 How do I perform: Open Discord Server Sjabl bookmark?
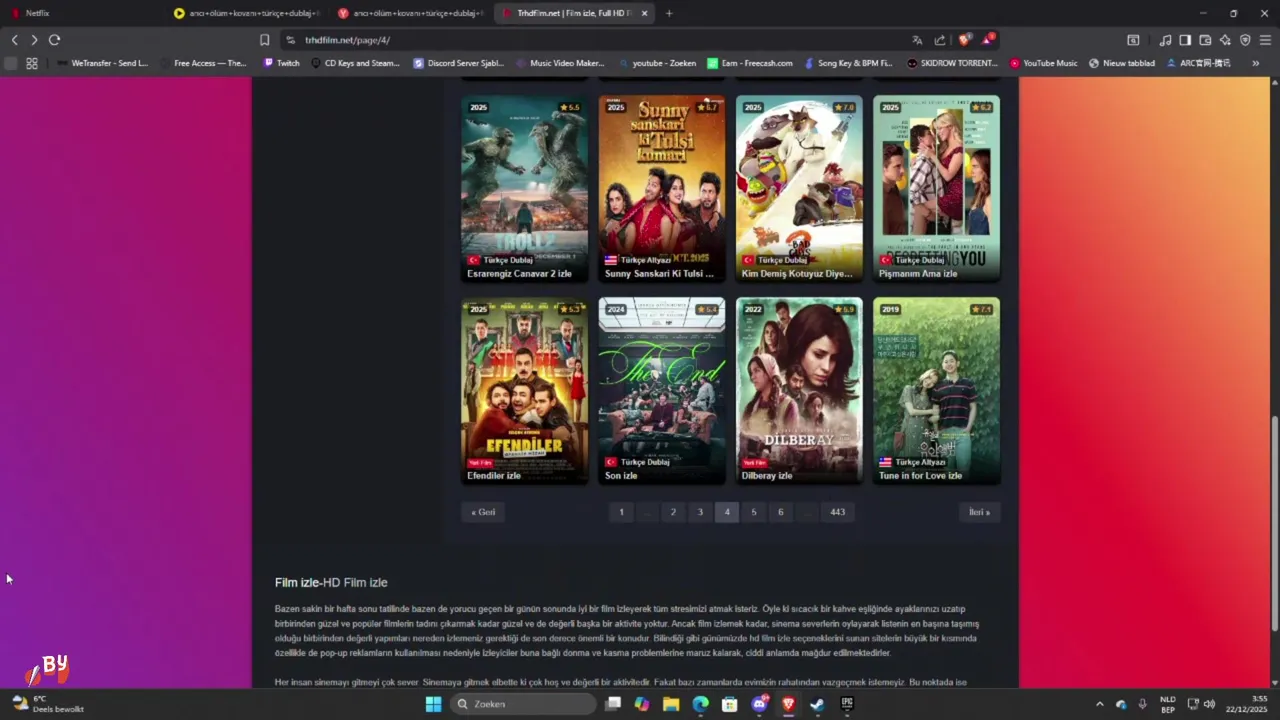[458, 63]
